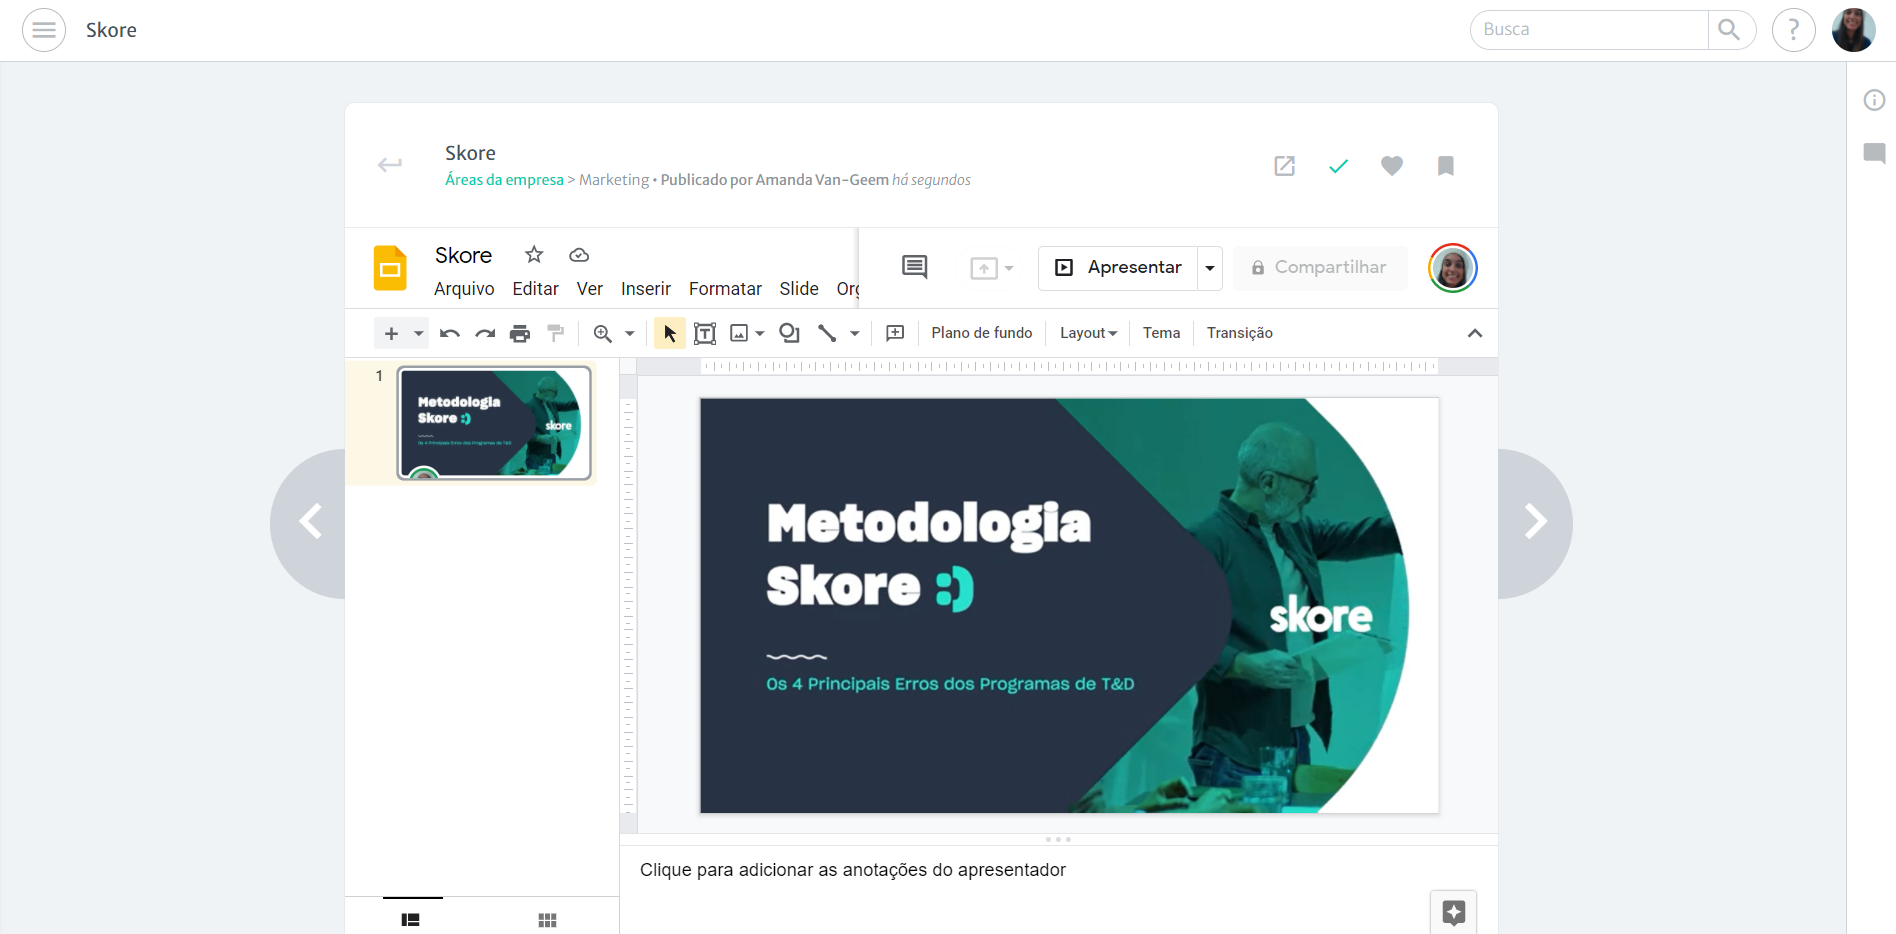1896x934 pixels.
Task: Click the insert image icon
Action: [x=739, y=333]
